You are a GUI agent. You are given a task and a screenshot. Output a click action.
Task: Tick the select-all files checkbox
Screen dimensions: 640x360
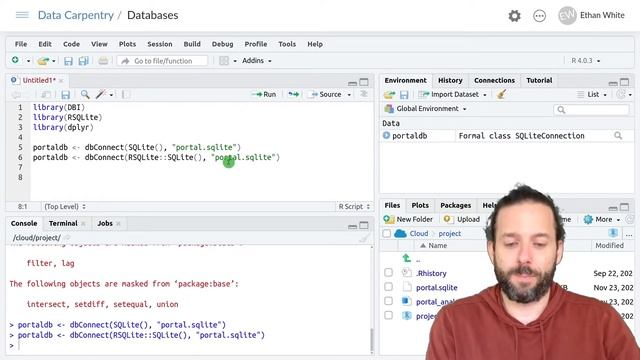[x=386, y=233]
